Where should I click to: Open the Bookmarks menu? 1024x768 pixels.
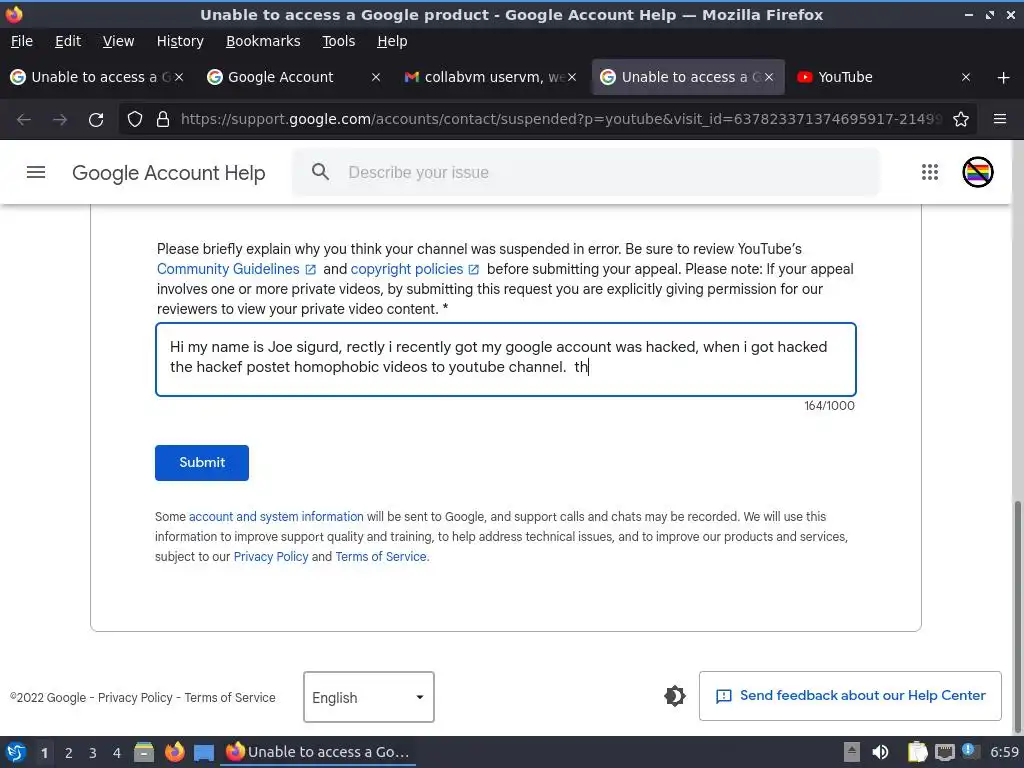pos(263,41)
